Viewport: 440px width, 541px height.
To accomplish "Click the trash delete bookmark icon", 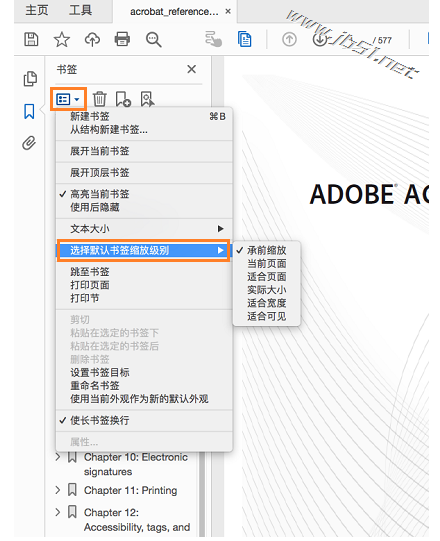I will 99,99.
